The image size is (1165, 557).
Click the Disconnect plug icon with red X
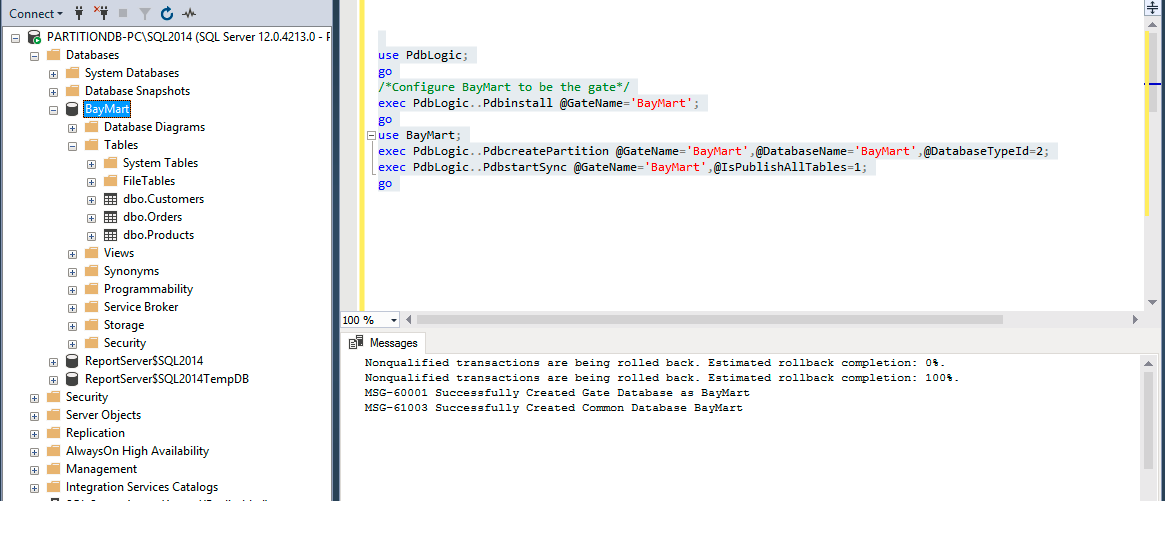click(x=101, y=13)
